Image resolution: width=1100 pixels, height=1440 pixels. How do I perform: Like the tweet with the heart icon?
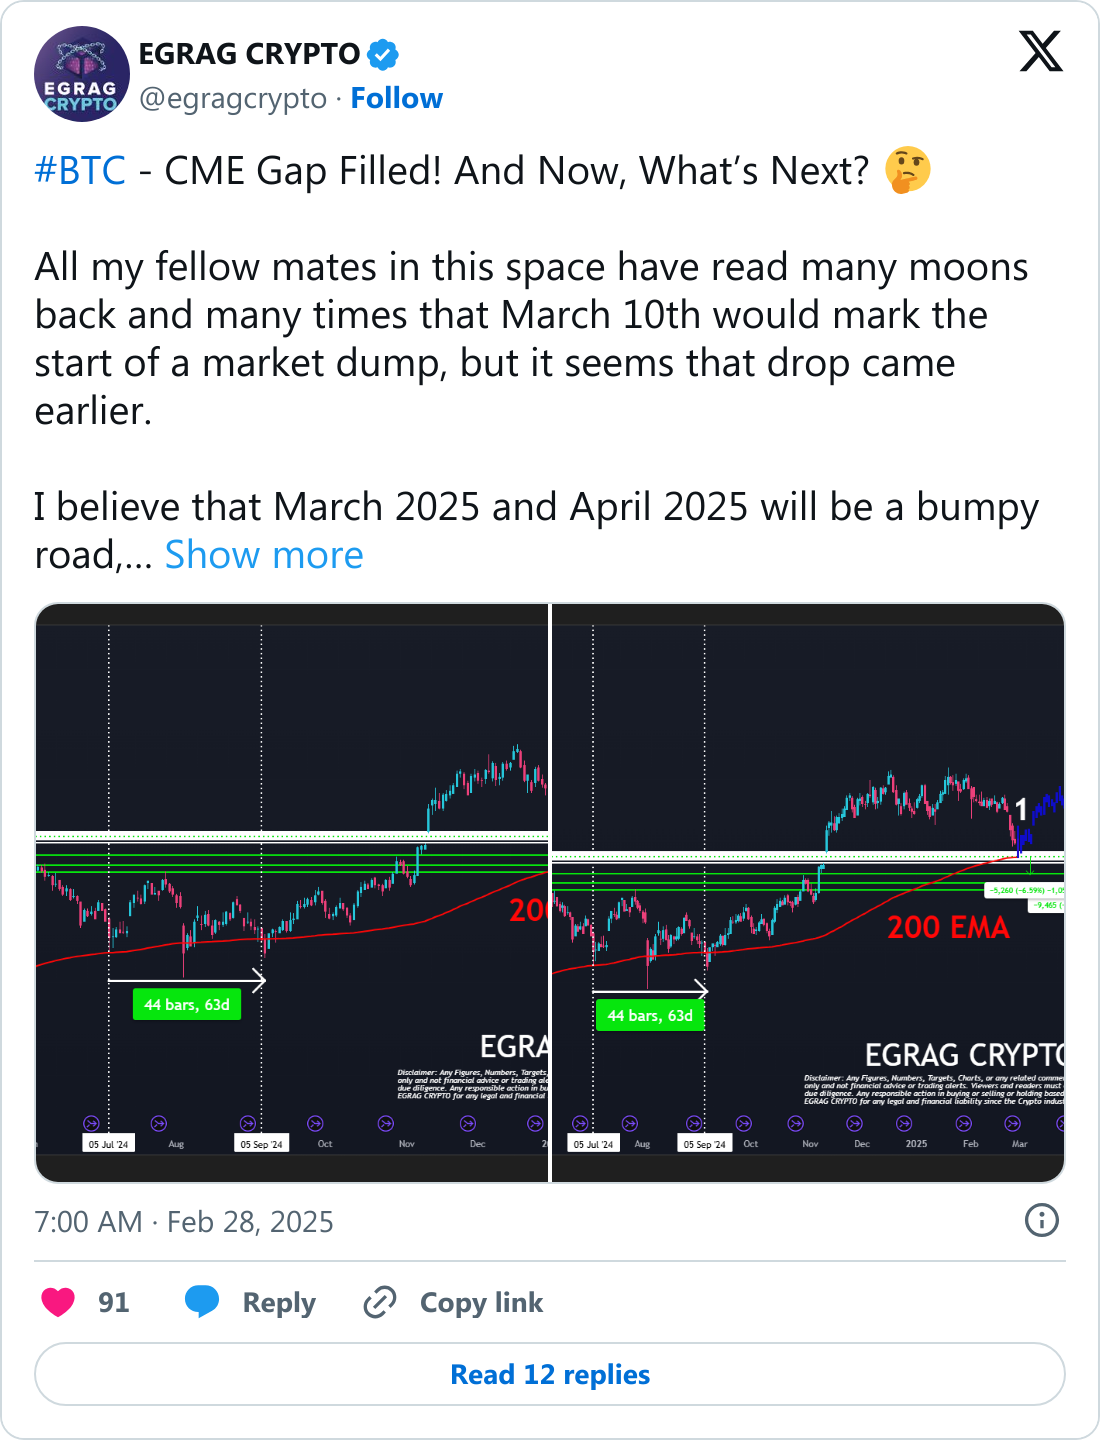pos(58,1302)
